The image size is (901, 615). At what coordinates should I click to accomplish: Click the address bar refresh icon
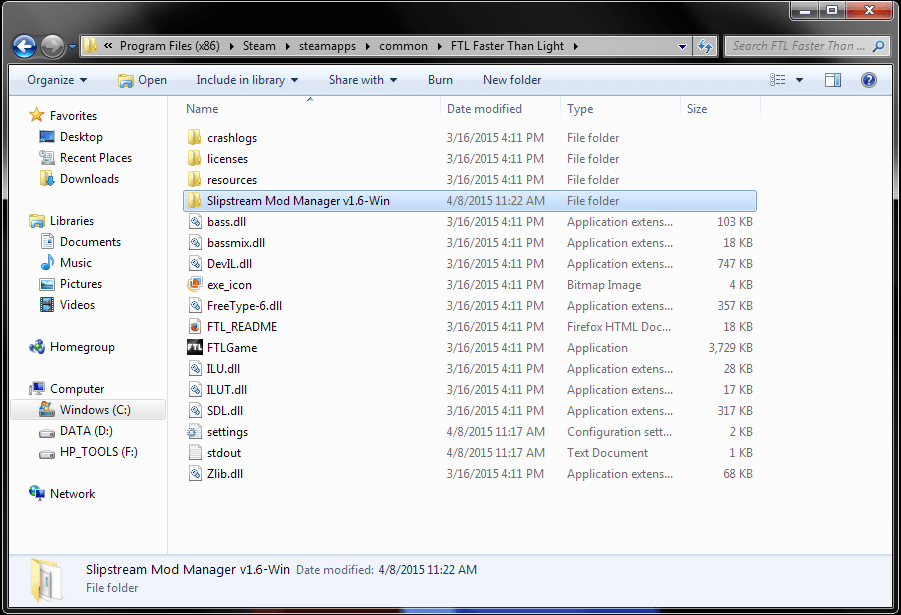tap(705, 46)
